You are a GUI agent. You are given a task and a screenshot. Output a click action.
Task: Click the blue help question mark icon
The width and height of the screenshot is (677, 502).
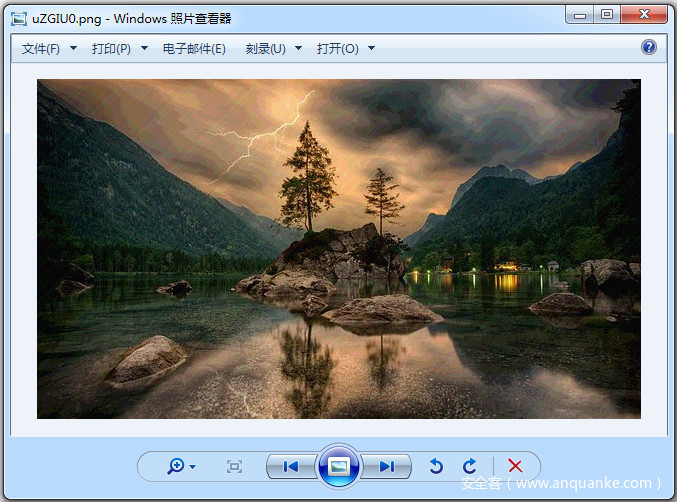[649, 48]
